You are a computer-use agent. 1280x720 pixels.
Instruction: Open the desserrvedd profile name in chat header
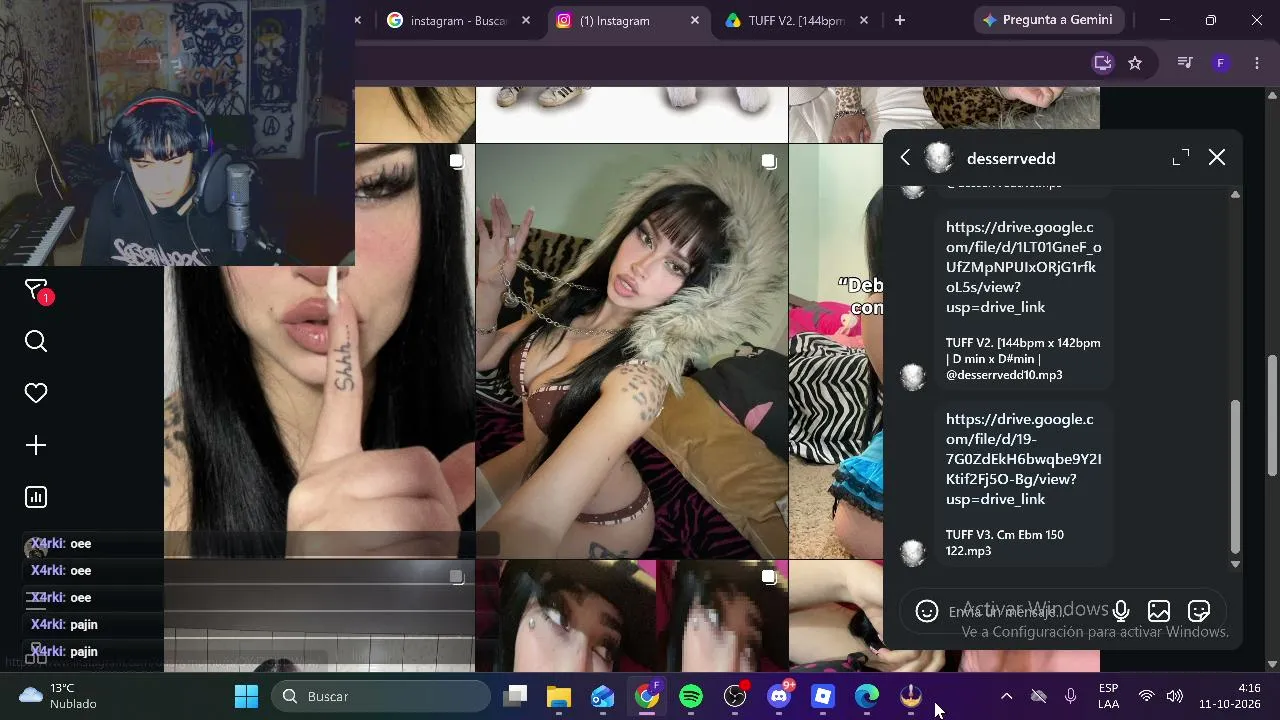[1011, 158]
